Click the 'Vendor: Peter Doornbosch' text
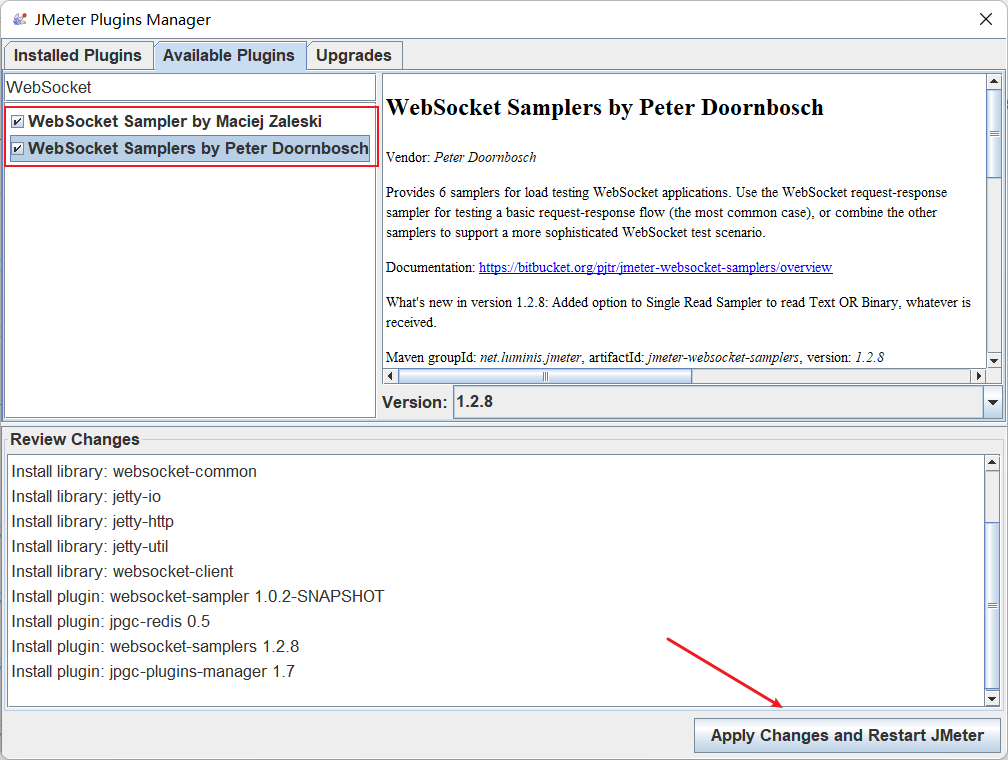The image size is (1008, 760). (x=461, y=158)
